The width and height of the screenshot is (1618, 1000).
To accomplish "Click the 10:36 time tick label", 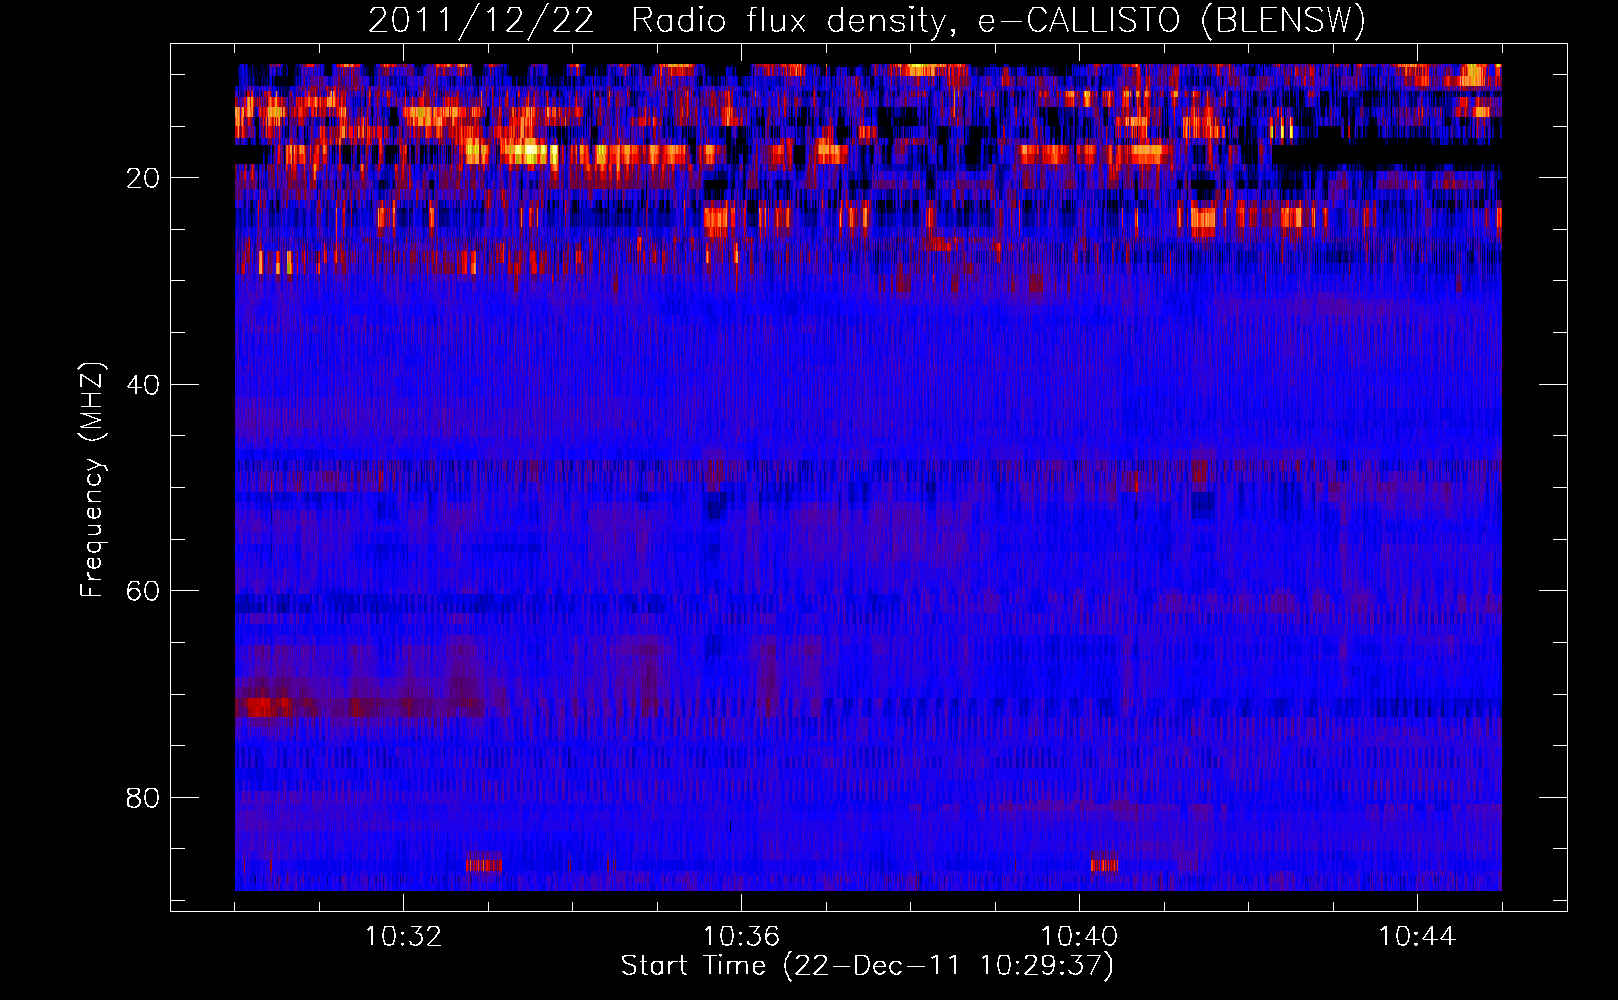I will 741,937.
